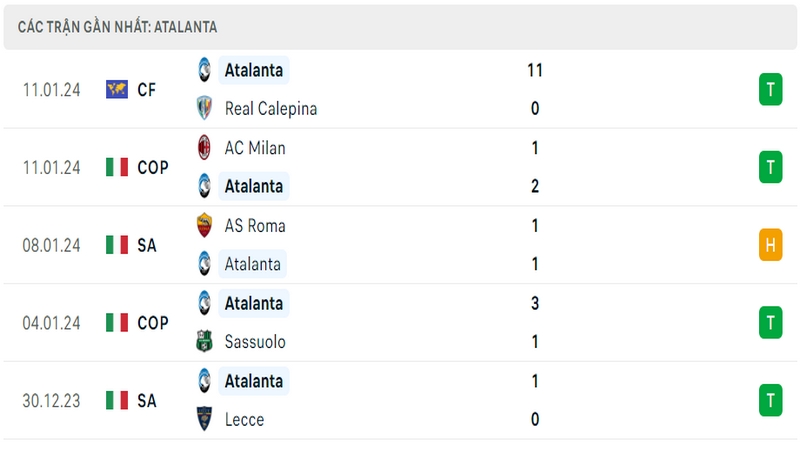Viewport: 800px width, 450px height.
Task: Click Atalanta crest in Real Calepina match
Action: 204,70
